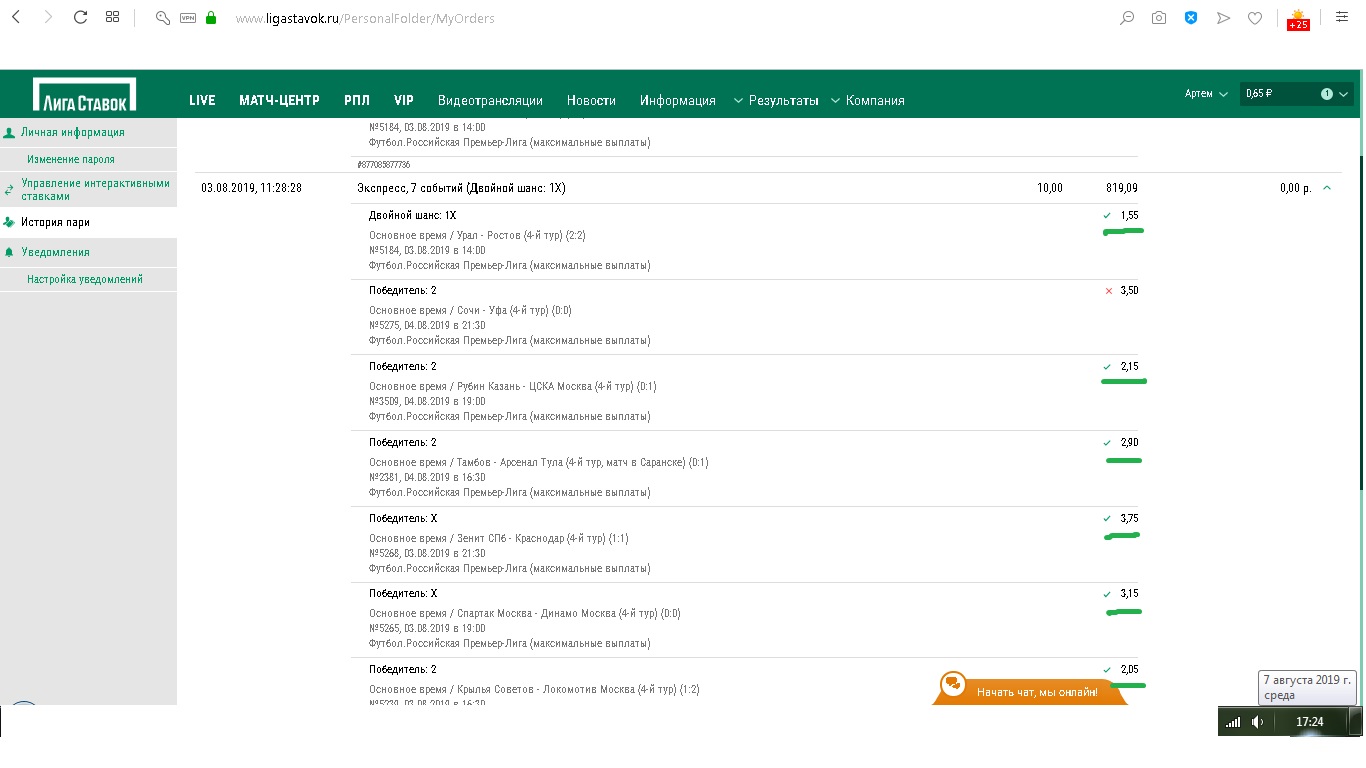
Task: Click bet ID #877085877736
Action: pos(383,165)
